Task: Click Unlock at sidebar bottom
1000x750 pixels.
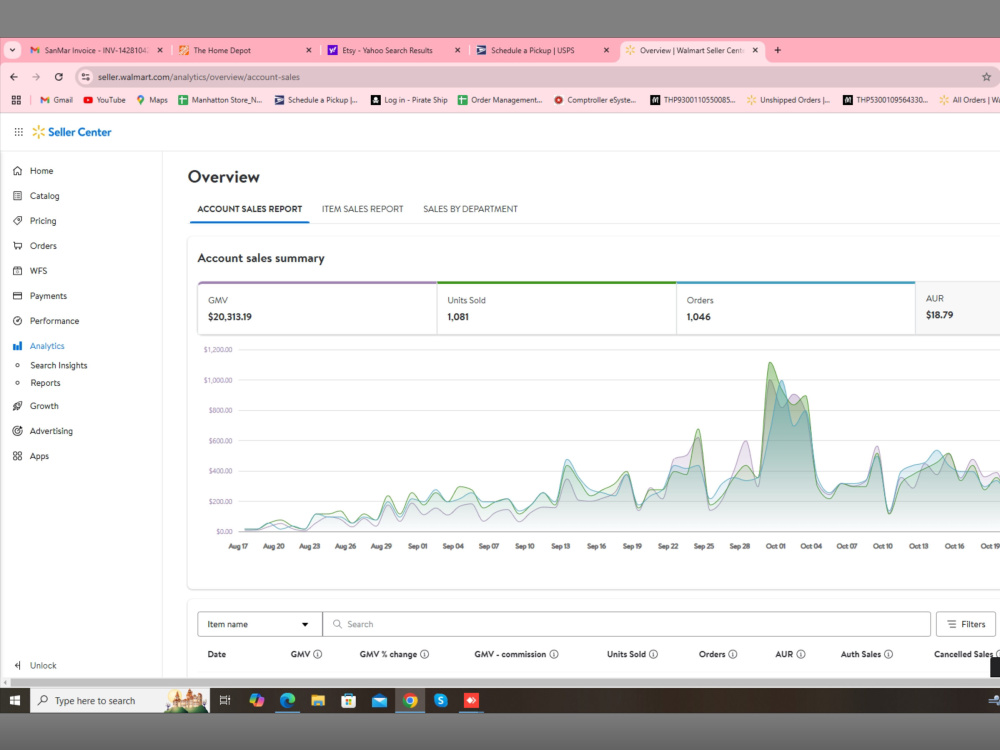Action: pos(36,665)
